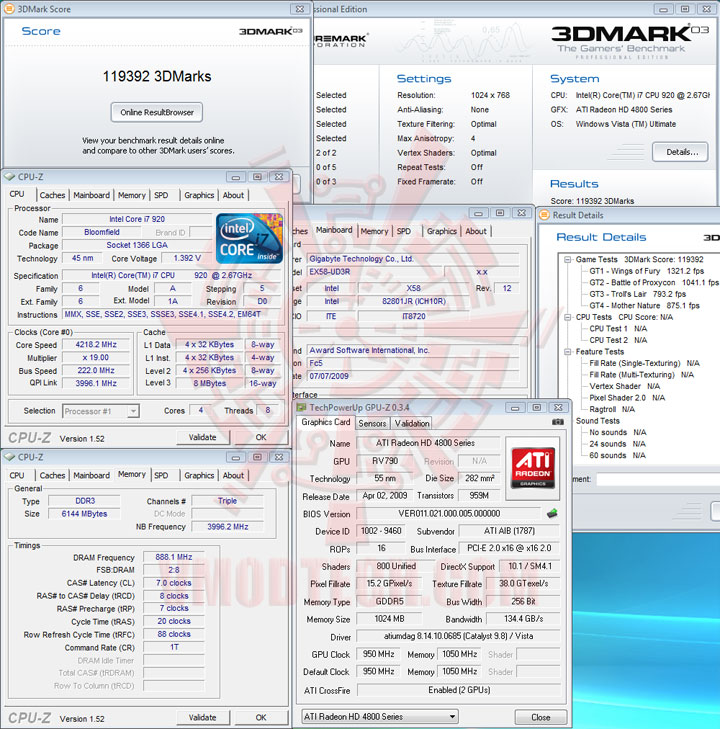The width and height of the screenshot is (720, 729).
Task: Select Ragtroll tree row
Action: click(612, 410)
